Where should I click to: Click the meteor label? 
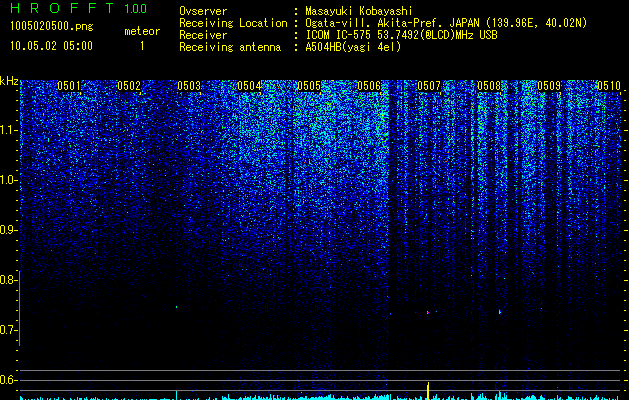pyautogui.click(x=142, y=31)
